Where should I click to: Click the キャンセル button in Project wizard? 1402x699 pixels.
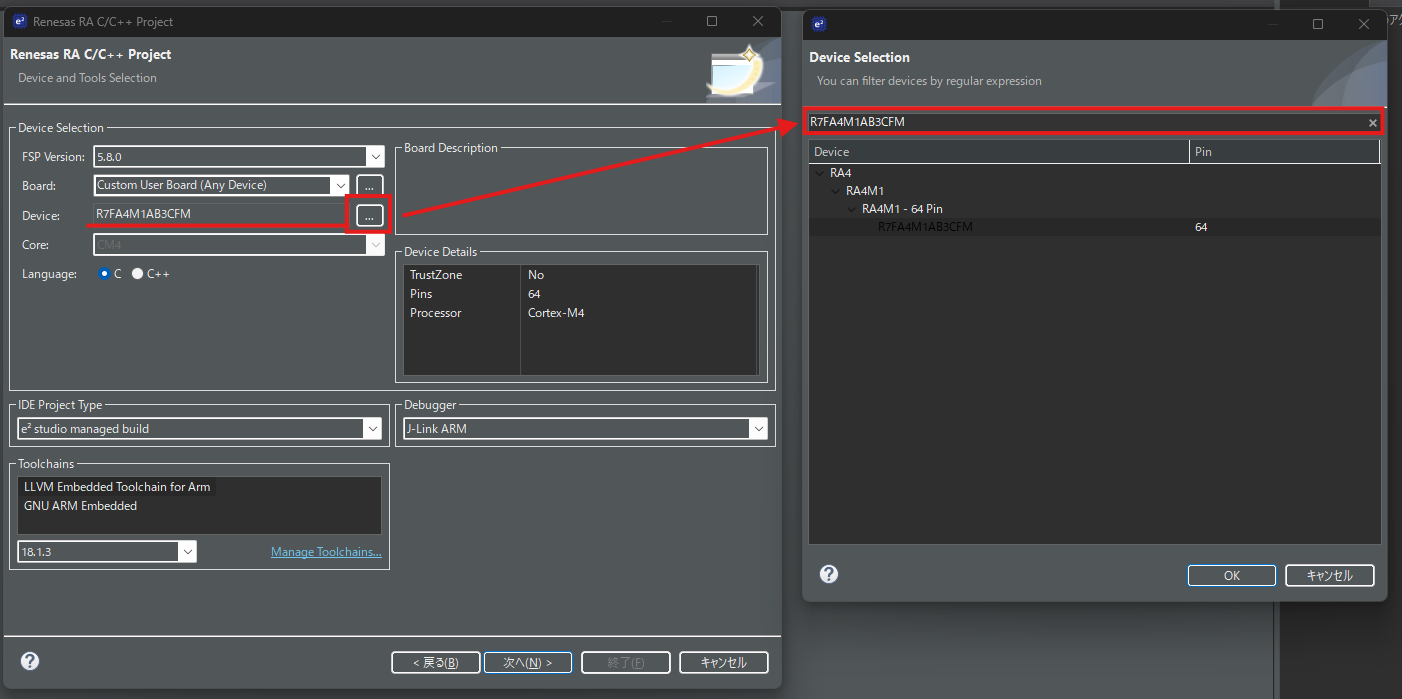[724, 662]
